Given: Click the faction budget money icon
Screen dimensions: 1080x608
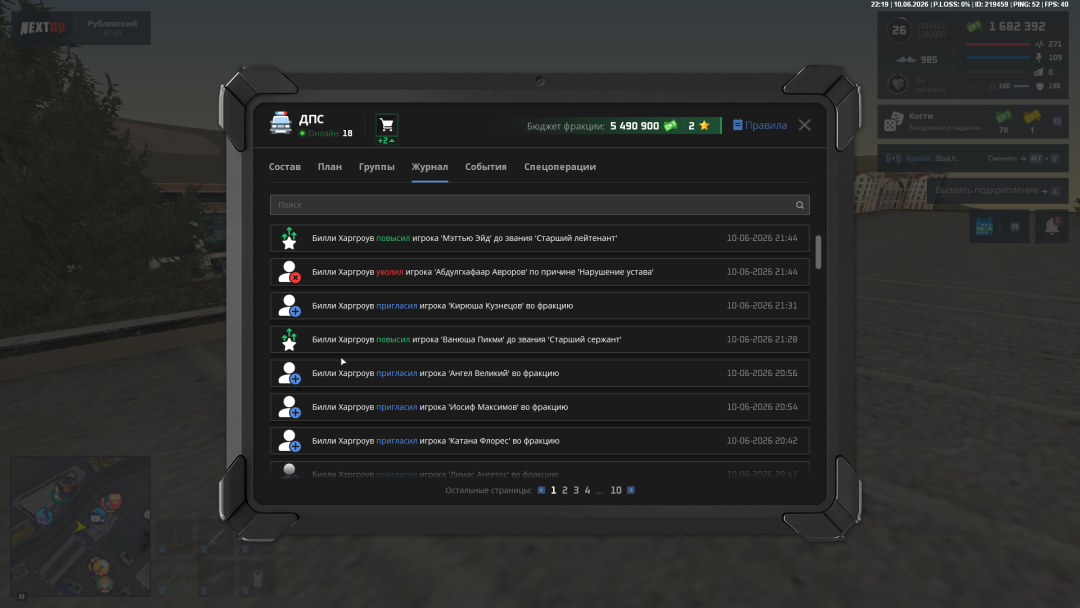Looking at the screenshot, I should pos(670,126).
